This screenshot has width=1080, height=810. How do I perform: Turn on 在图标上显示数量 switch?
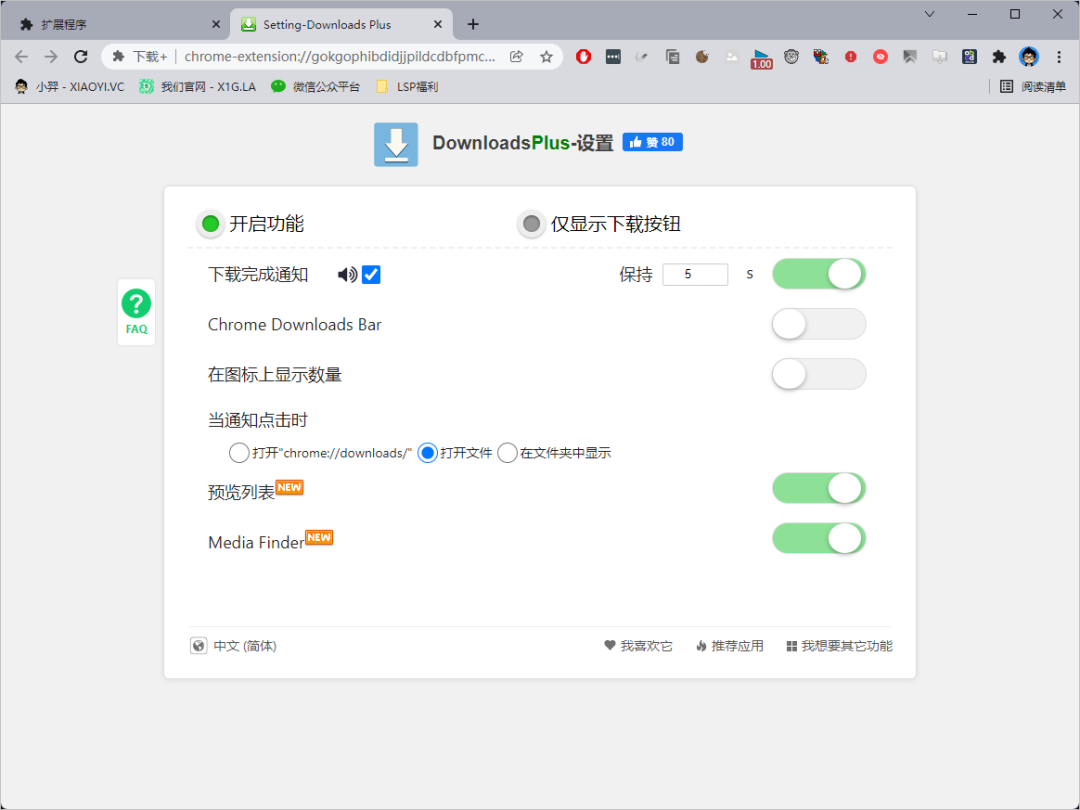tap(818, 374)
